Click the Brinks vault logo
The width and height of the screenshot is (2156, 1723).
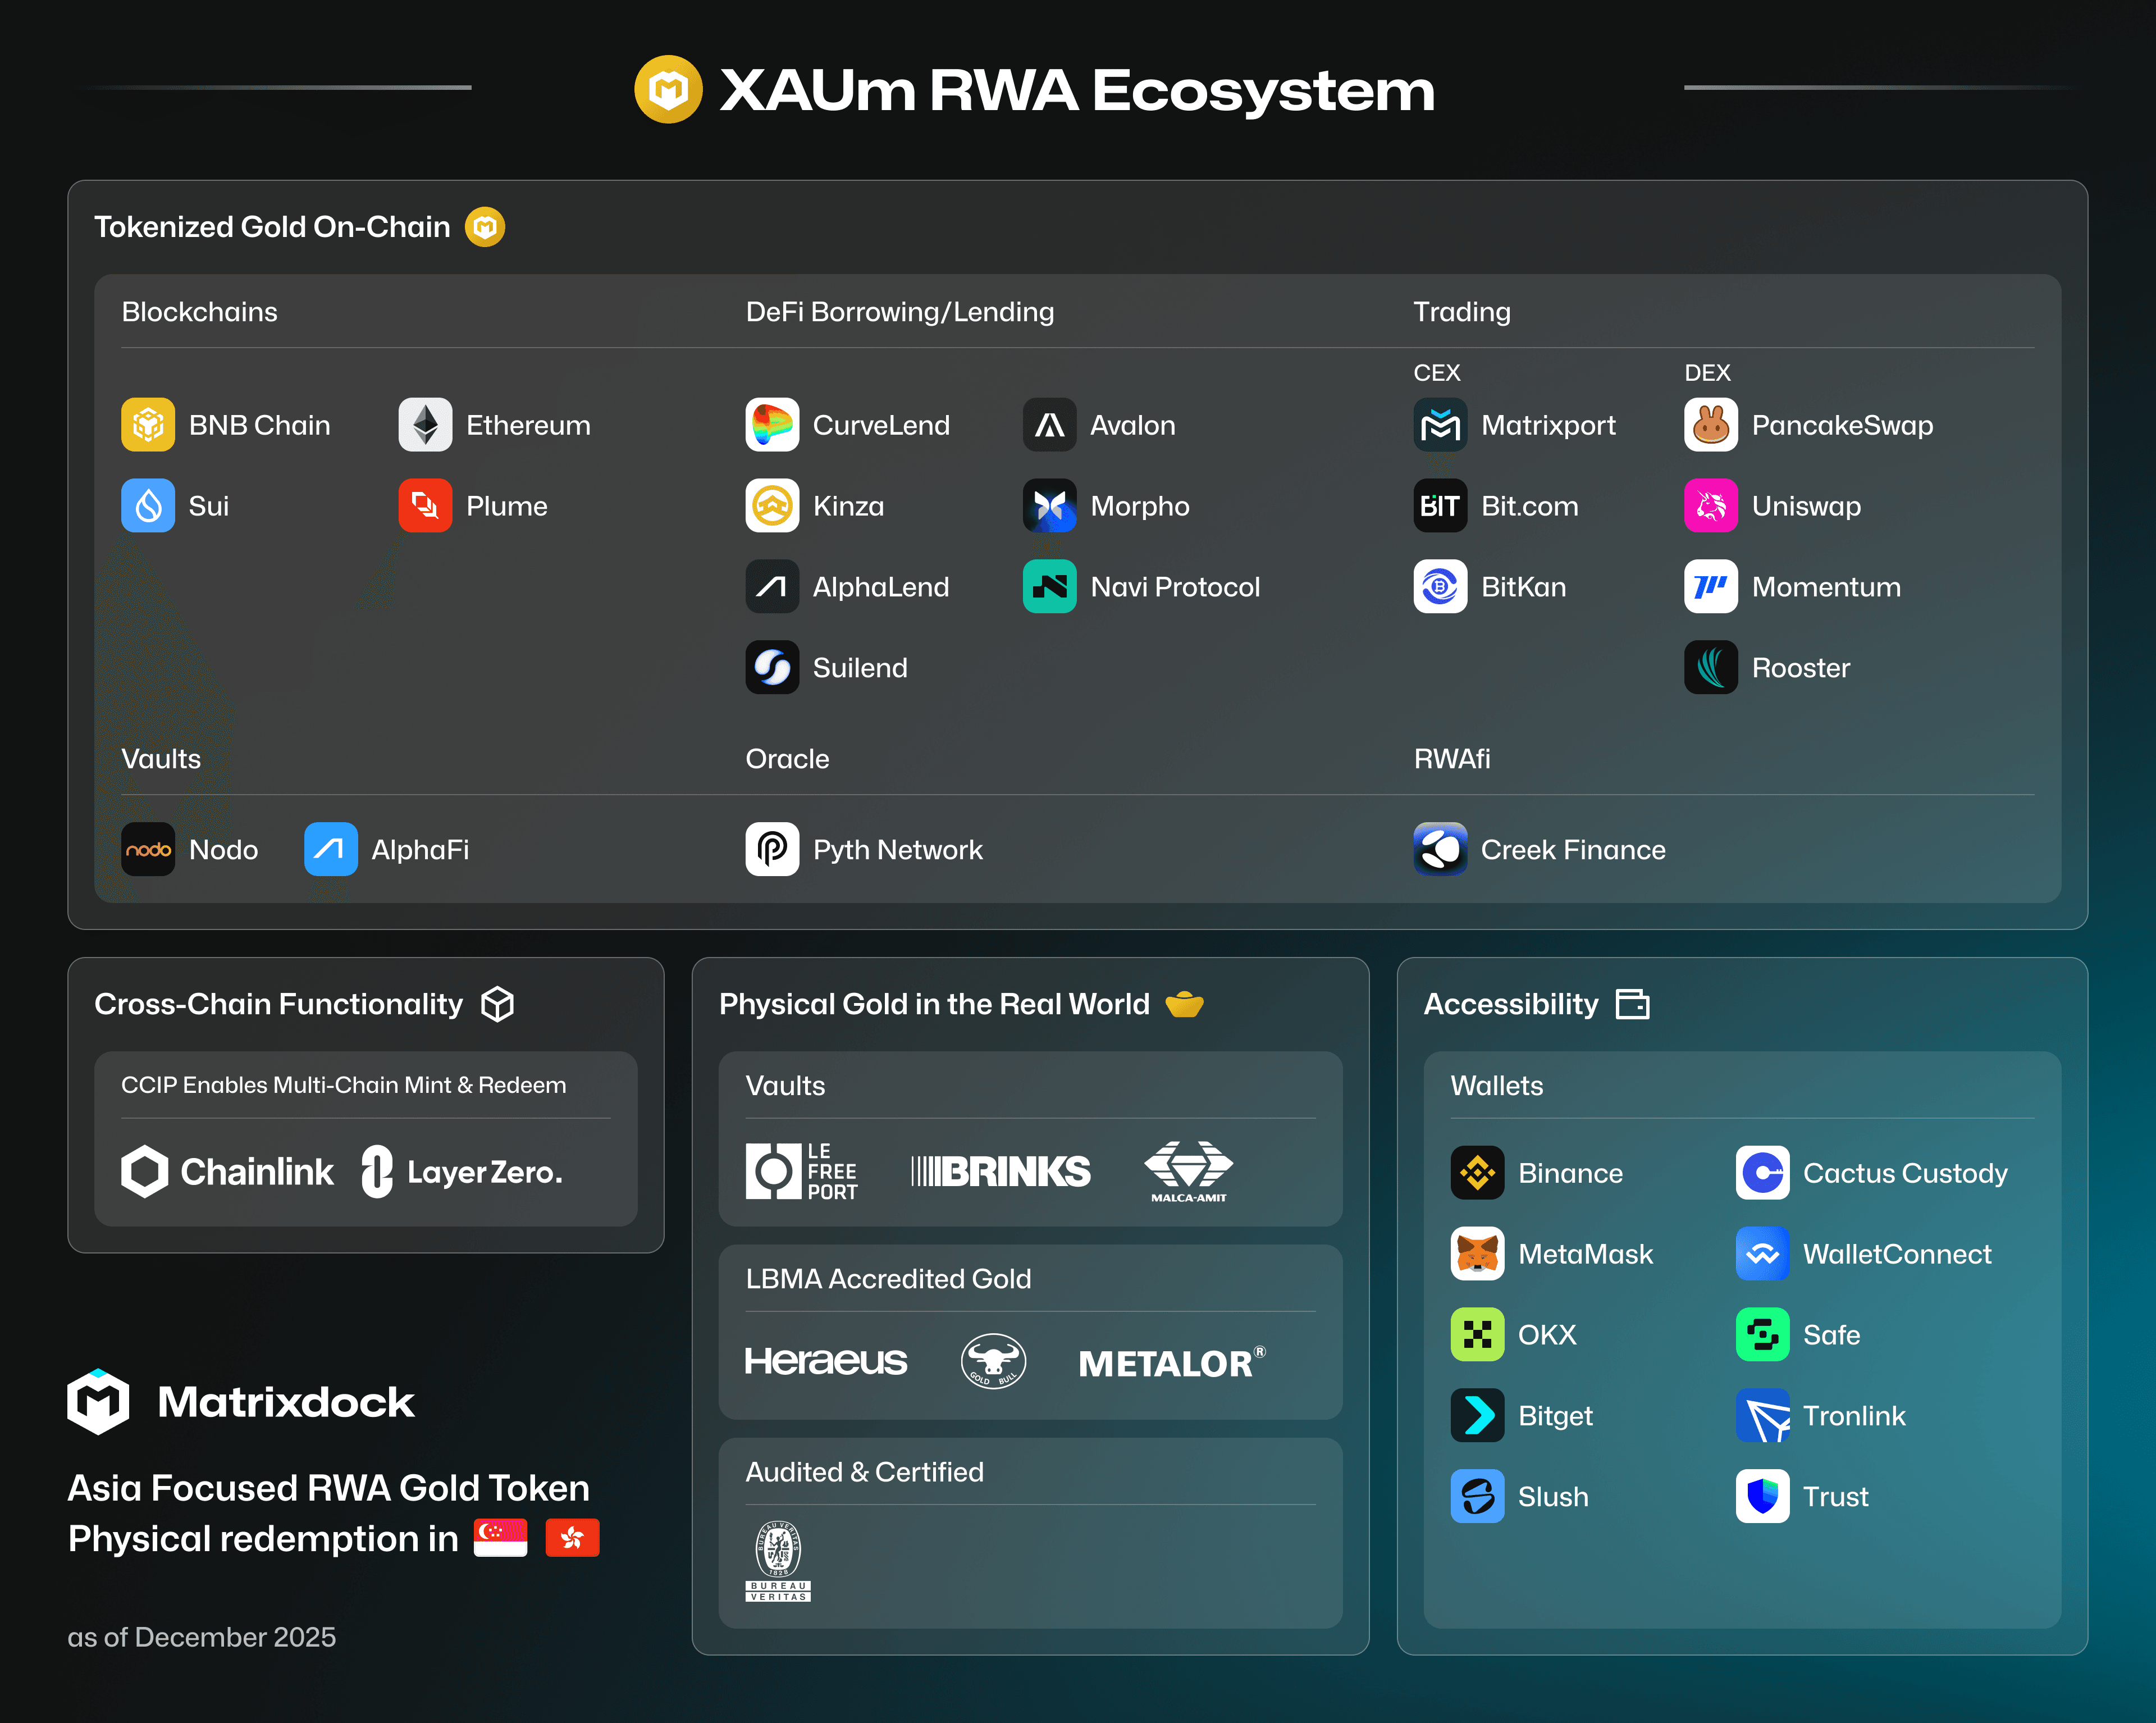pos(1000,1170)
